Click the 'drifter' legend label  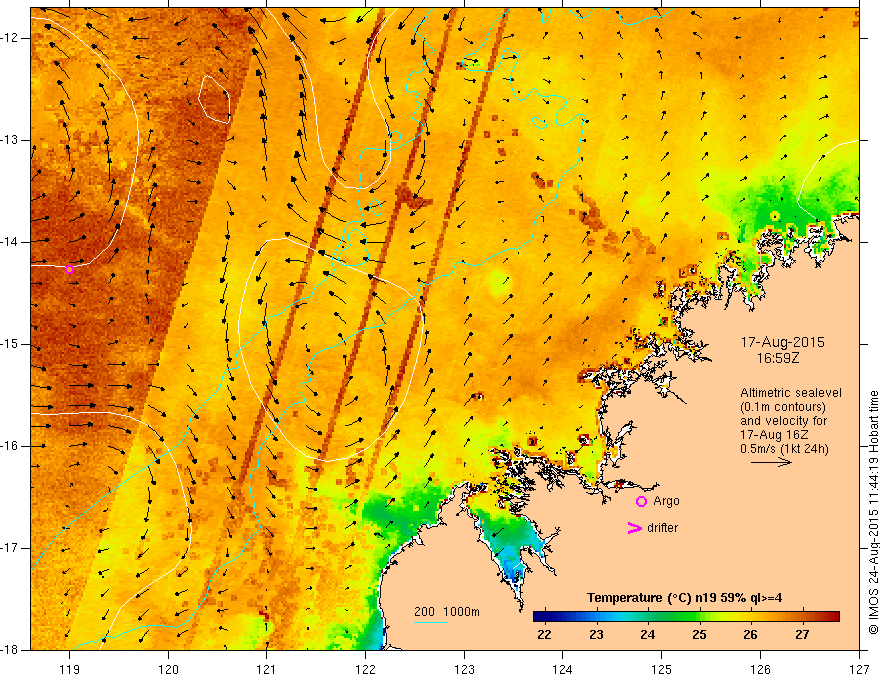pos(662,528)
